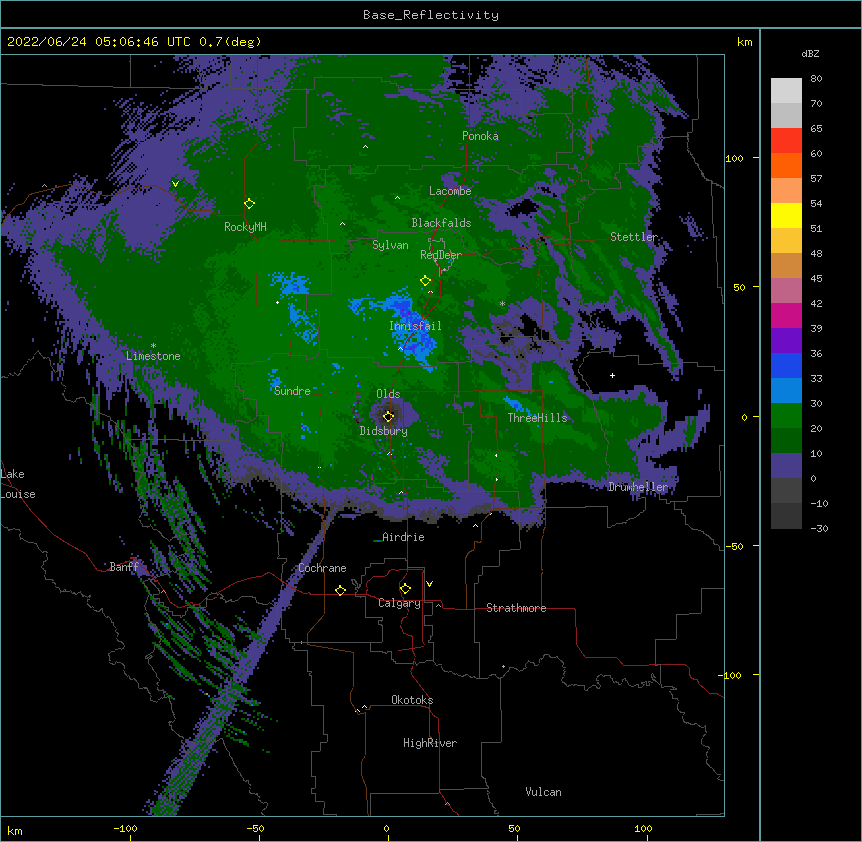Image resolution: width=862 pixels, height=842 pixels.
Task: Click the Innisfail city label
Action: pyautogui.click(x=415, y=326)
